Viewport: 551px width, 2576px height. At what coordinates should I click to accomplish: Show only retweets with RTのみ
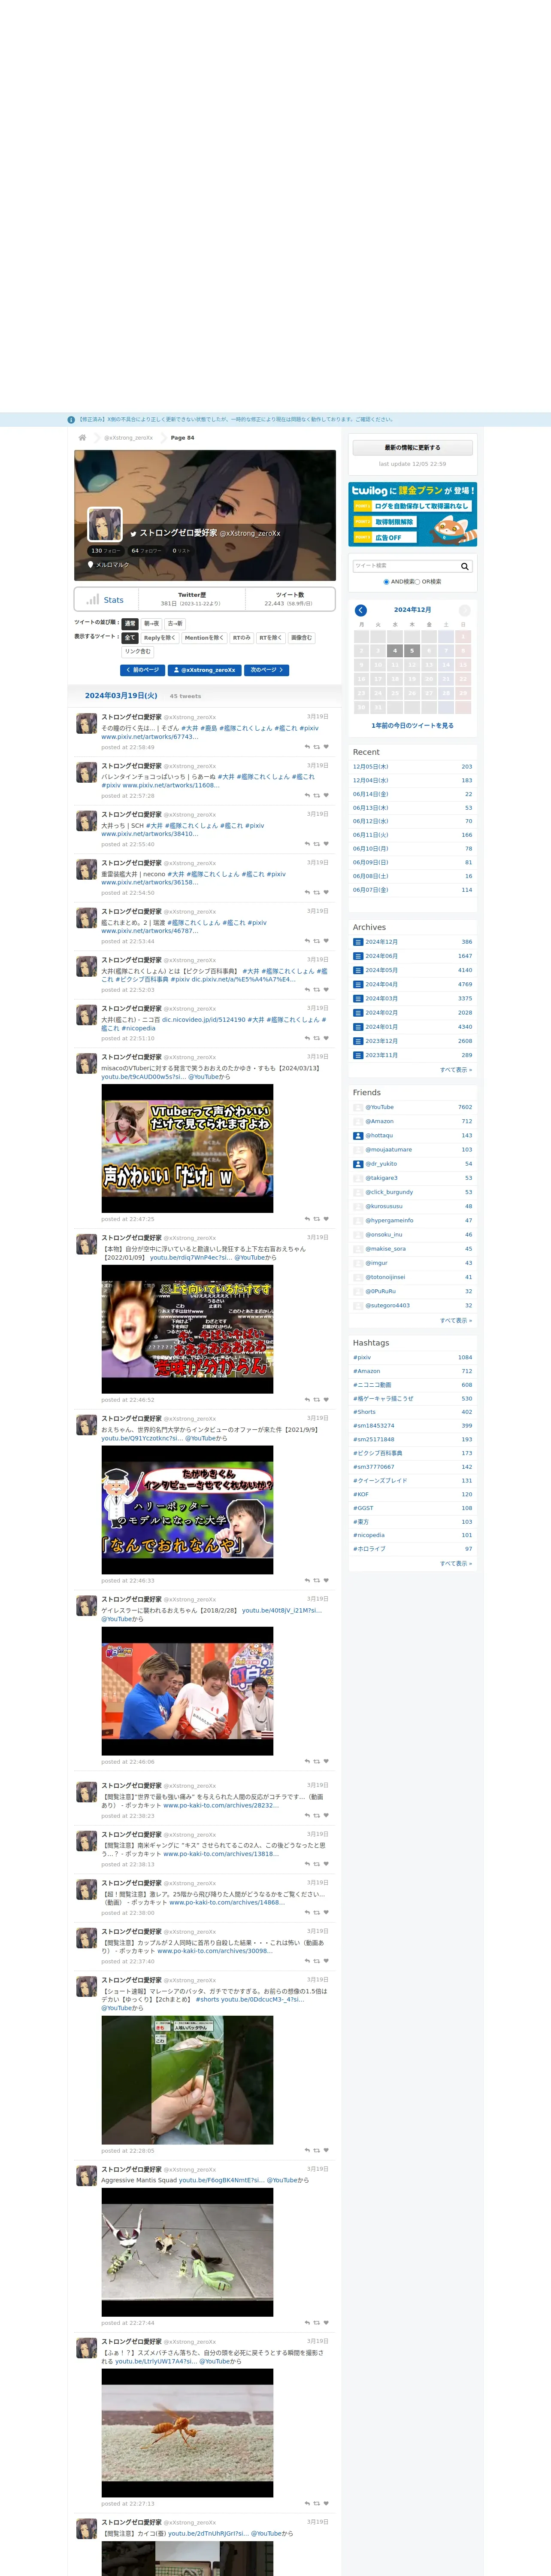point(241,637)
